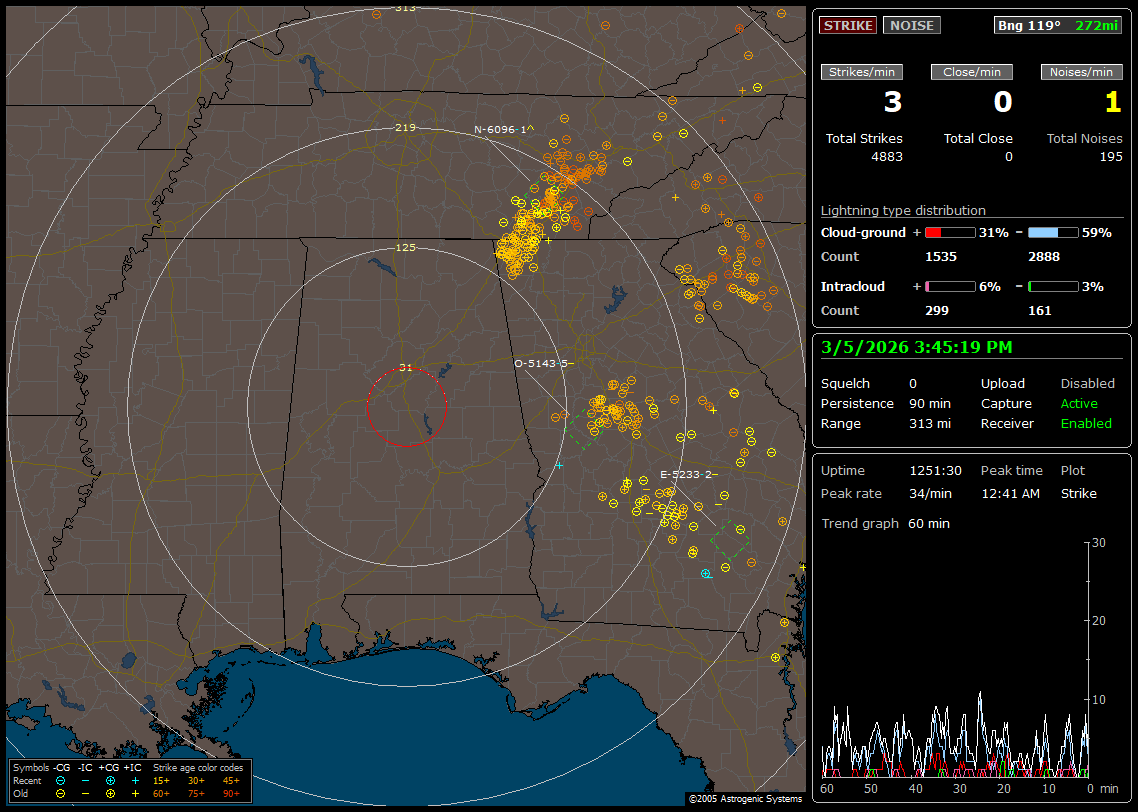Toggle the STRIKE indicator button
Screen dimensions: 1138x812
click(849, 25)
